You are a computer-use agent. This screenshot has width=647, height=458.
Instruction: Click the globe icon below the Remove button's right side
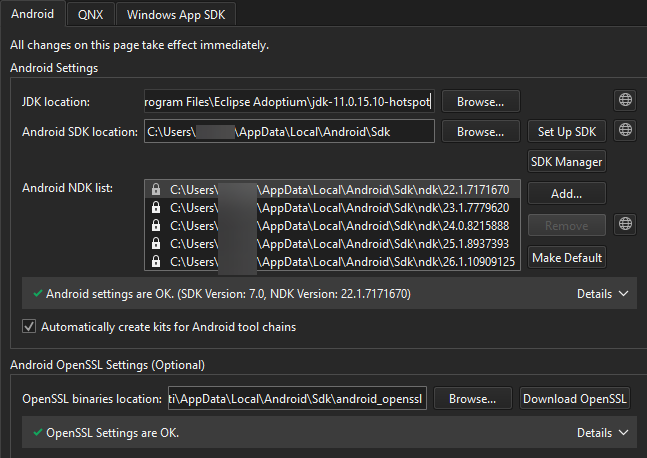(x=625, y=224)
